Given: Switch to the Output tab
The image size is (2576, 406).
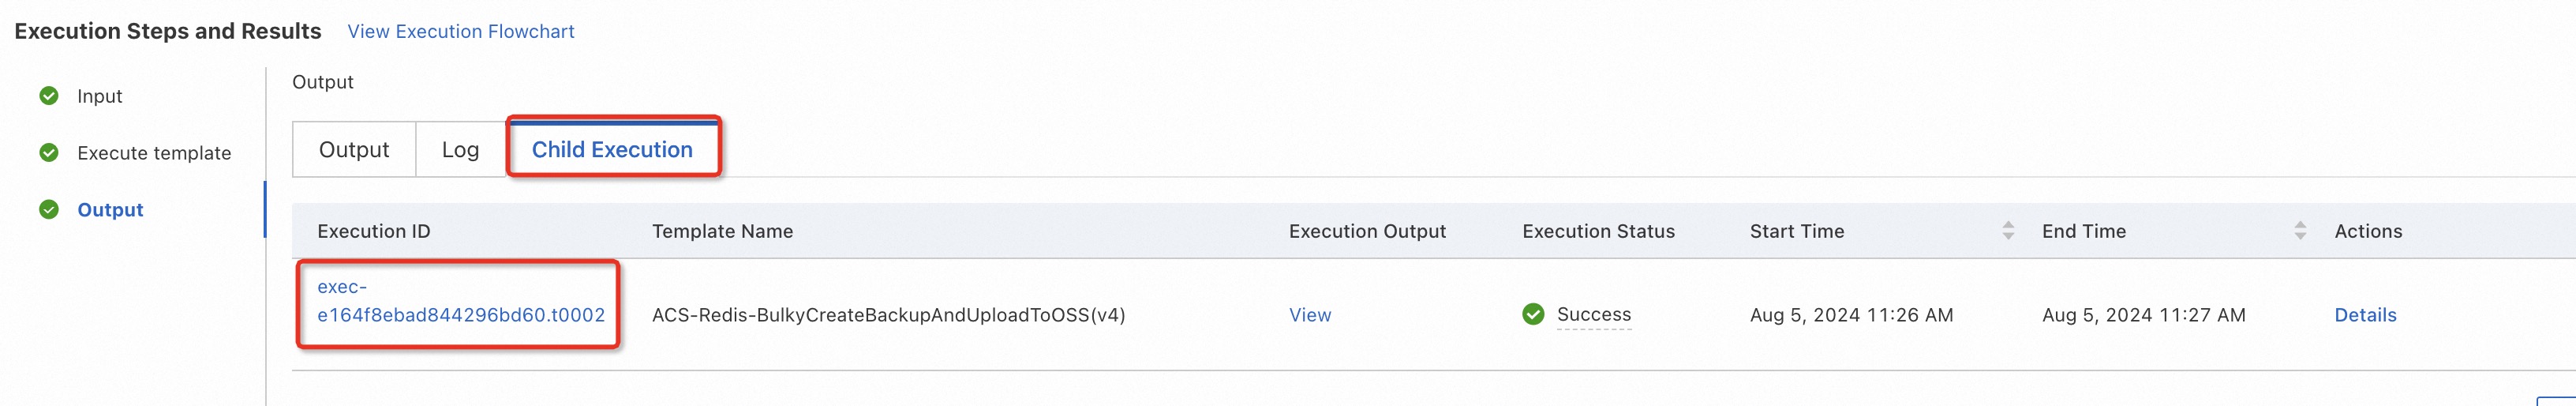Looking at the screenshot, I should (x=354, y=150).
